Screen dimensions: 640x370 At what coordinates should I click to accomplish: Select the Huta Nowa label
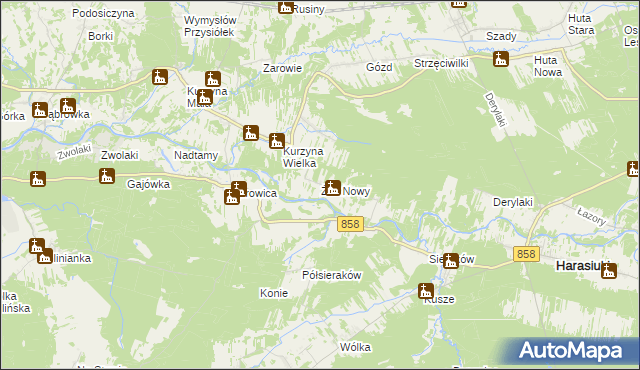(x=548, y=66)
